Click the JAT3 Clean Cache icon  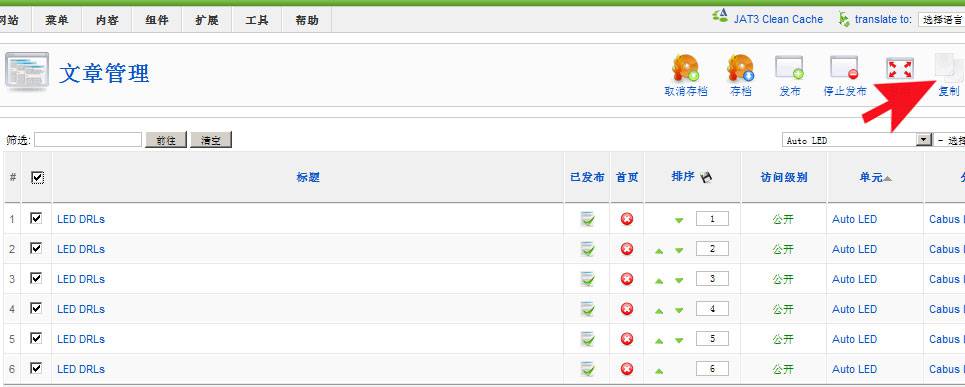[720, 17]
